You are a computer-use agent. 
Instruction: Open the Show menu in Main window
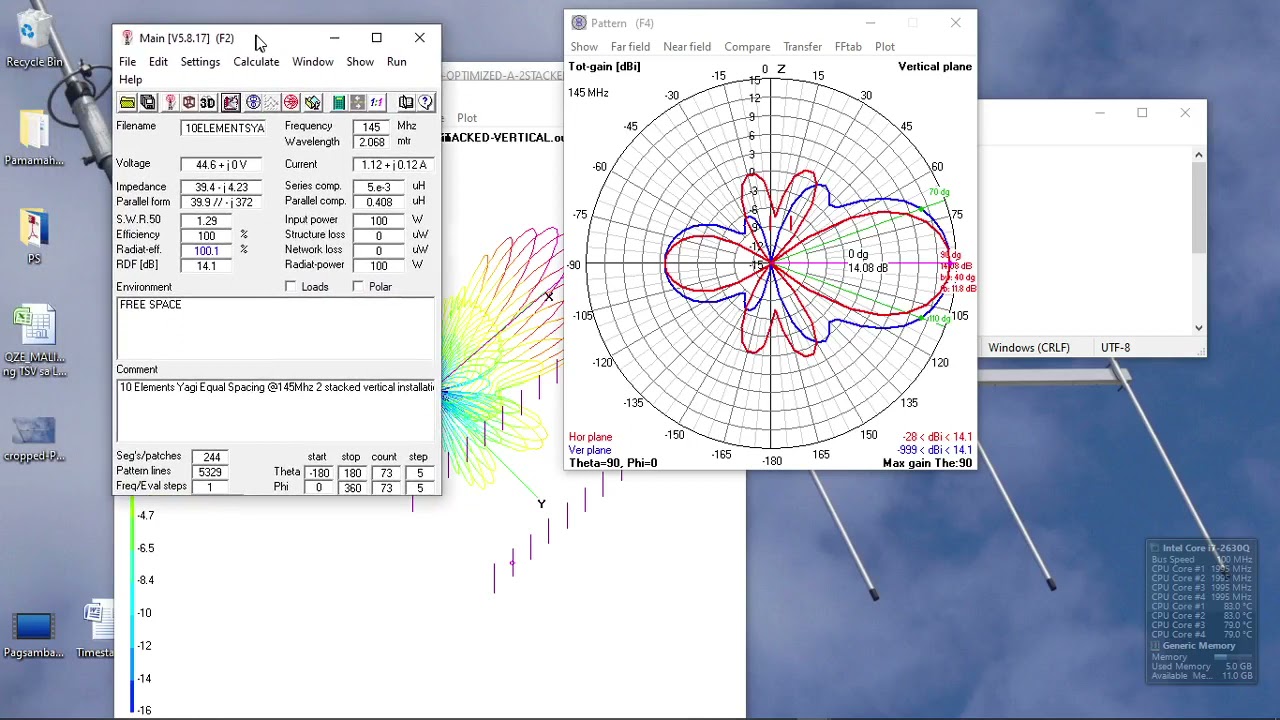[360, 62]
